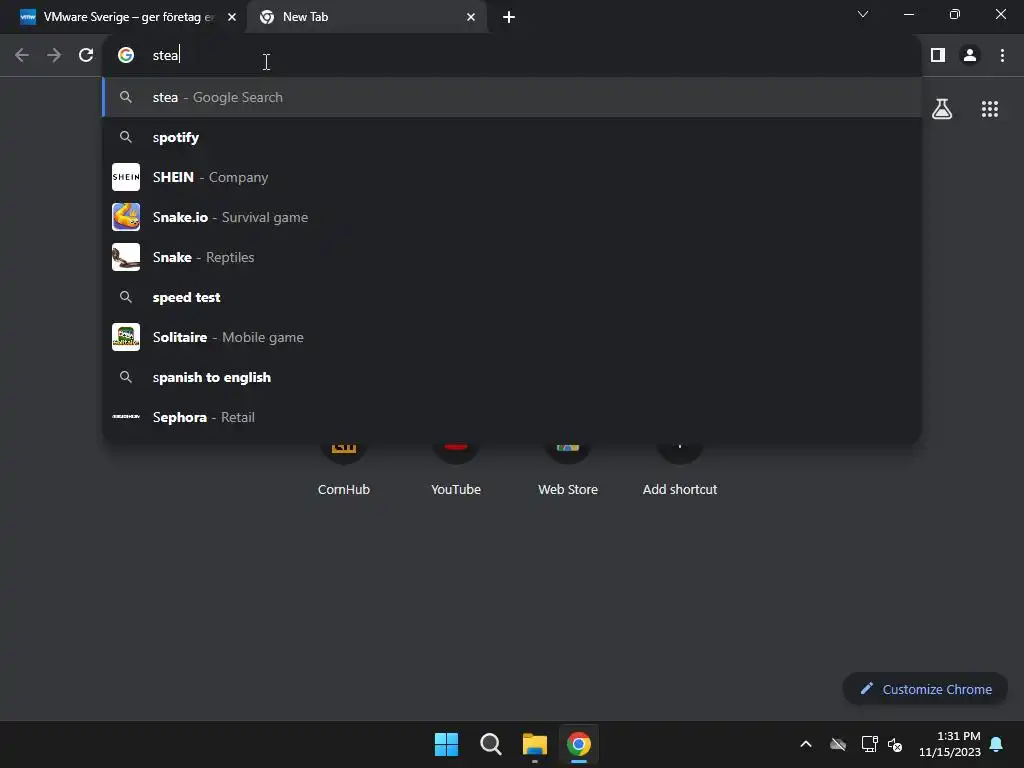Click the Snake reptile thumbnail
Viewport: 1024px width, 768px height.
(x=126, y=257)
